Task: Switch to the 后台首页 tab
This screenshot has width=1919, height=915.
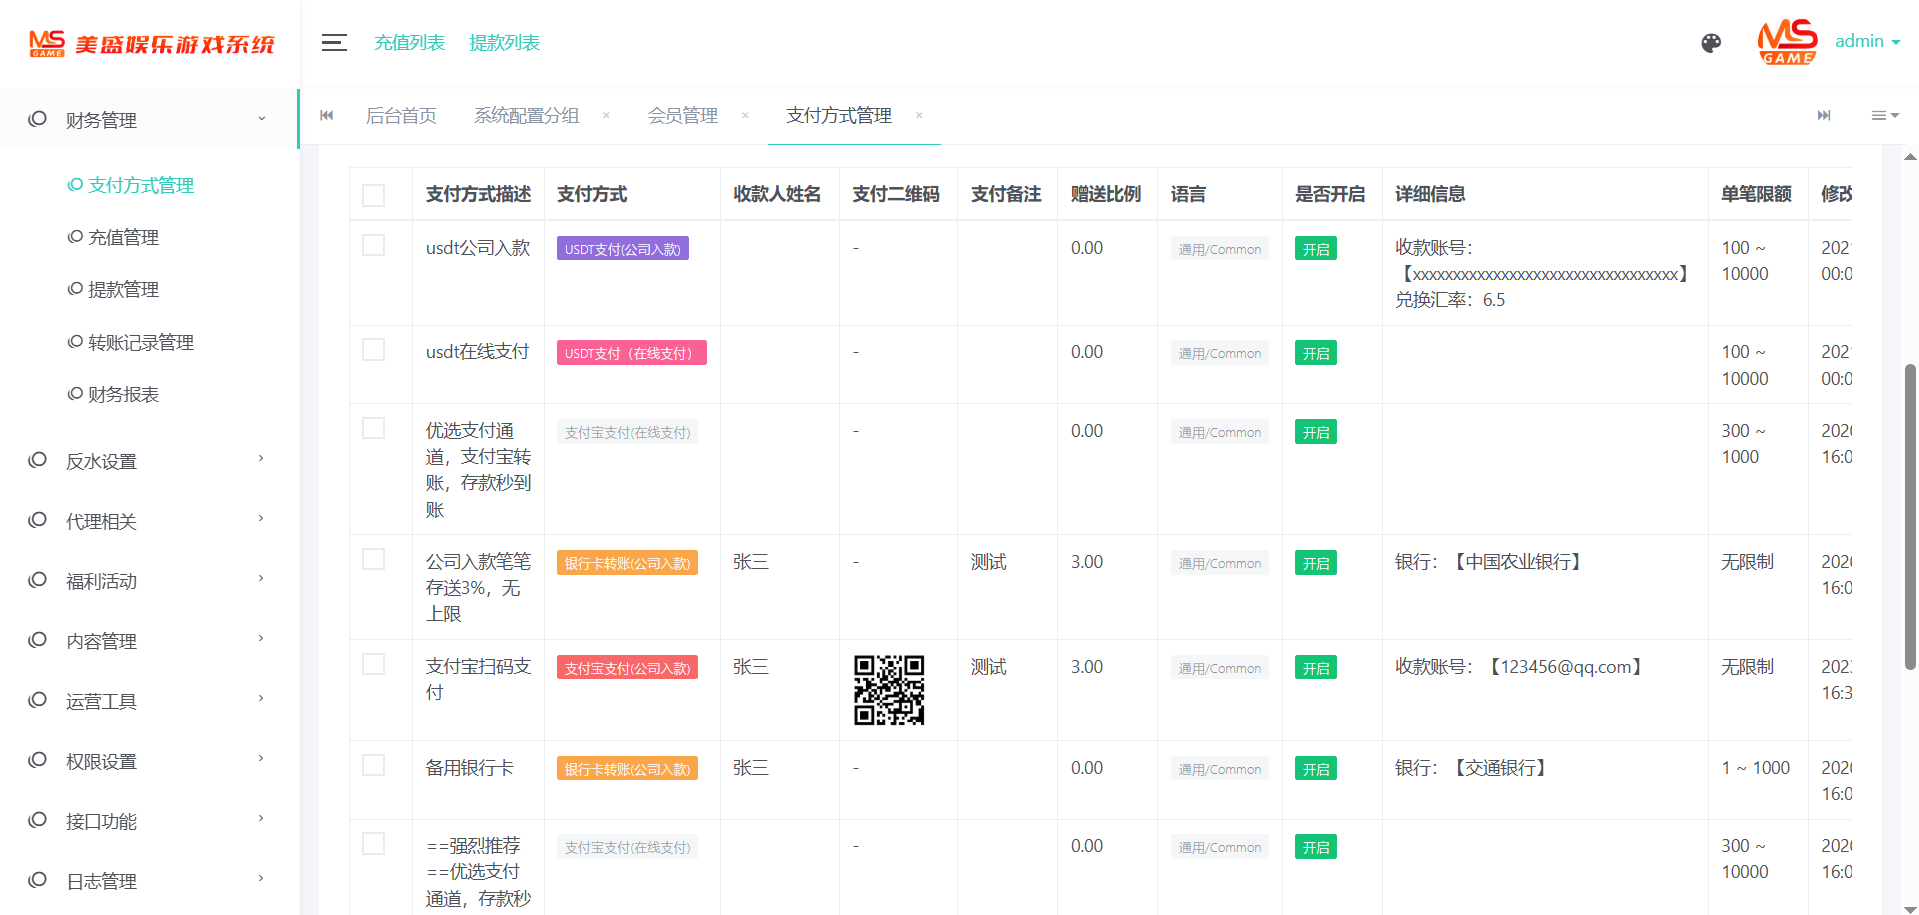Action: point(401,116)
